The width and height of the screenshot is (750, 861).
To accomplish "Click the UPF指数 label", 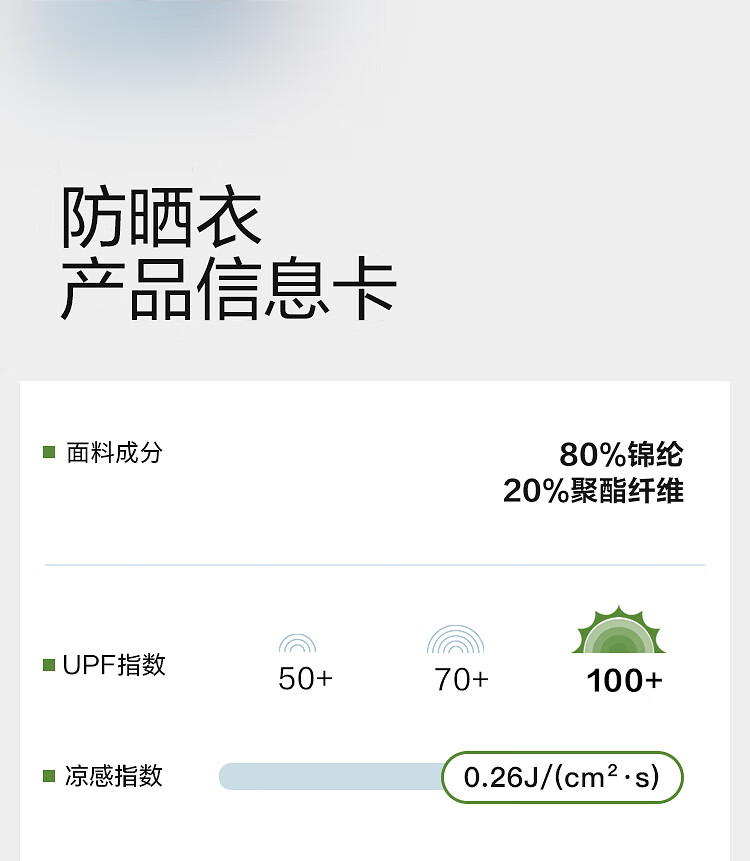I will pyautogui.click(x=114, y=665).
